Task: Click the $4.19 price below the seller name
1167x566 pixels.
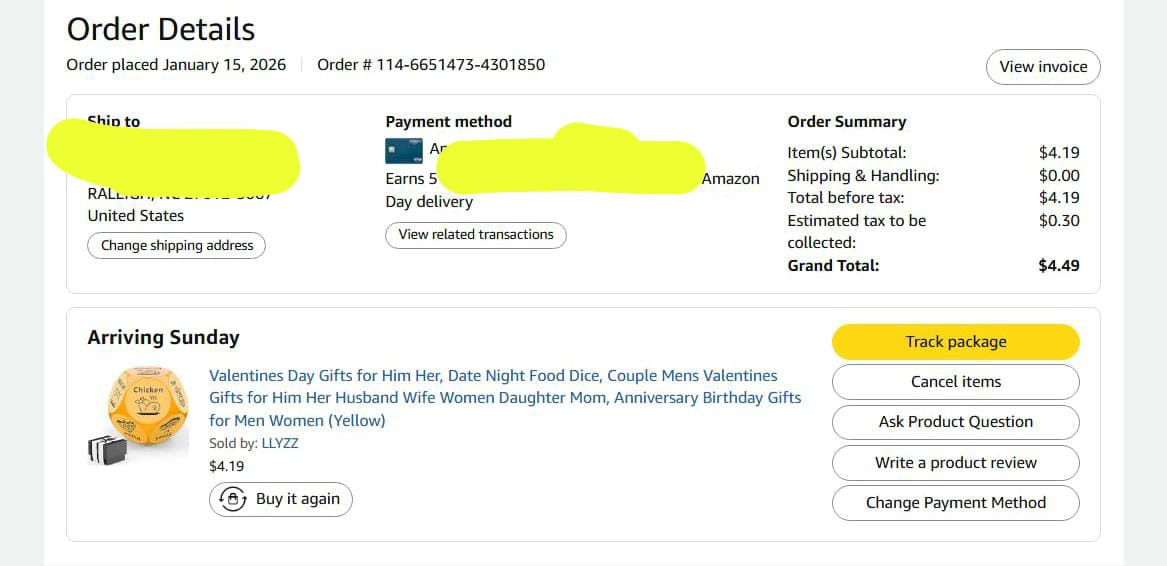Action: point(226,466)
